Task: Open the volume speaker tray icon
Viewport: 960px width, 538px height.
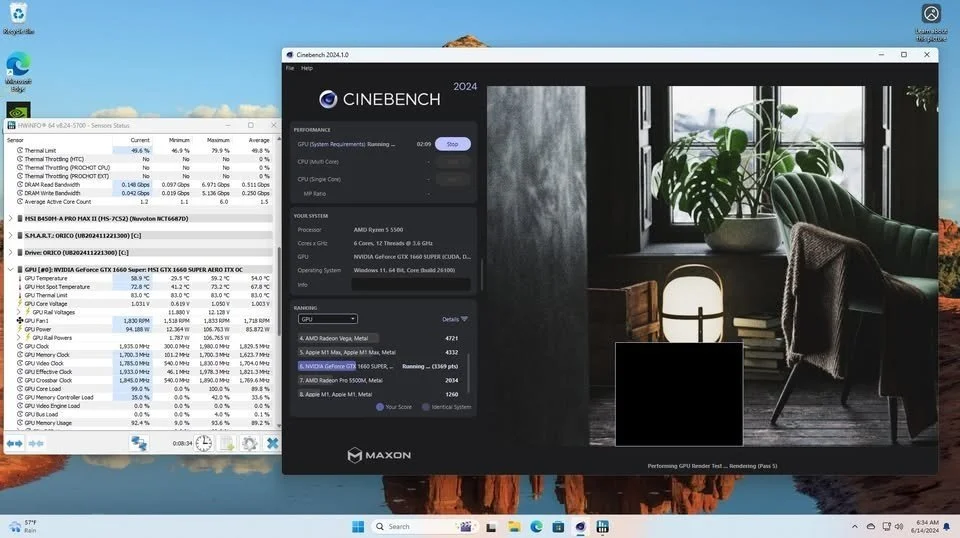Action: [x=899, y=526]
